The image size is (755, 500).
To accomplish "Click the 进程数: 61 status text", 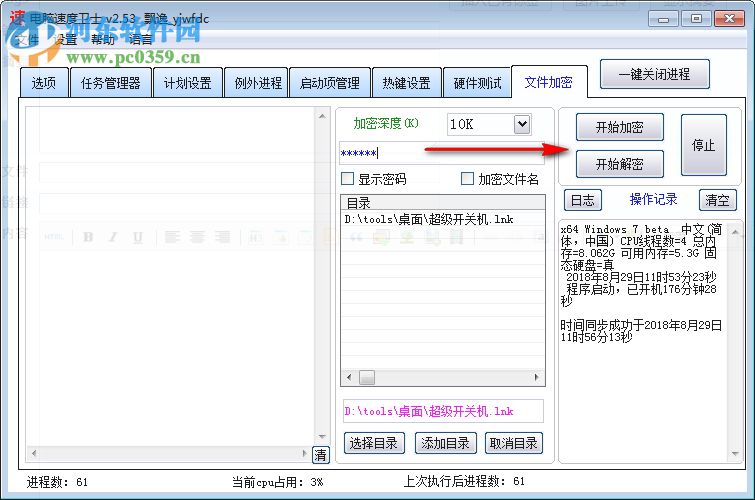I will [57, 482].
